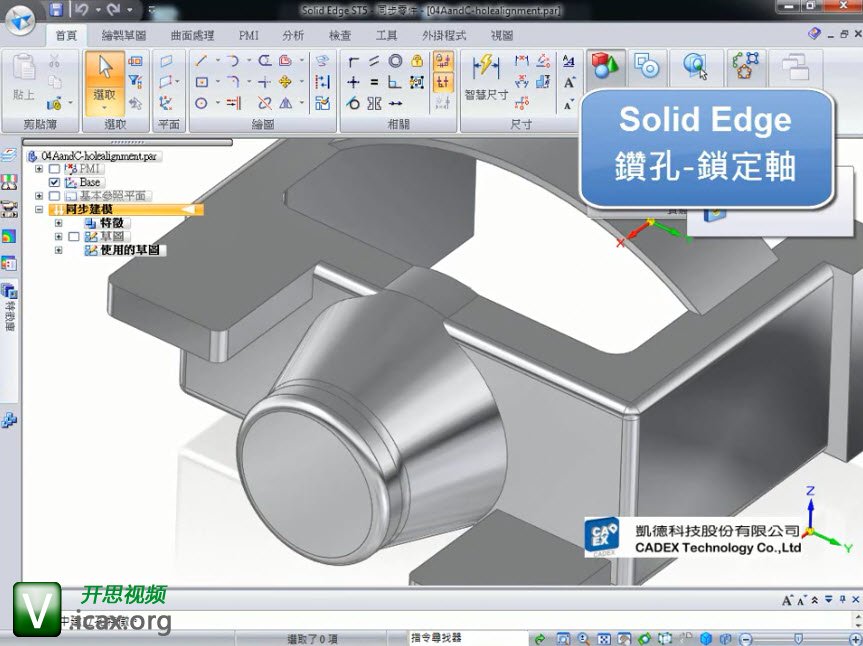Click the zoom out minus button

coord(745,639)
